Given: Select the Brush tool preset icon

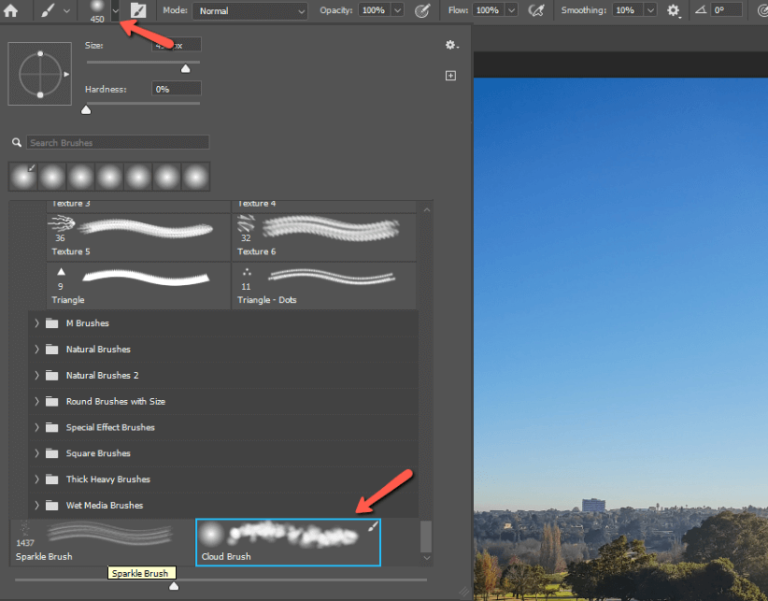Looking at the screenshot, I should 48,10.
